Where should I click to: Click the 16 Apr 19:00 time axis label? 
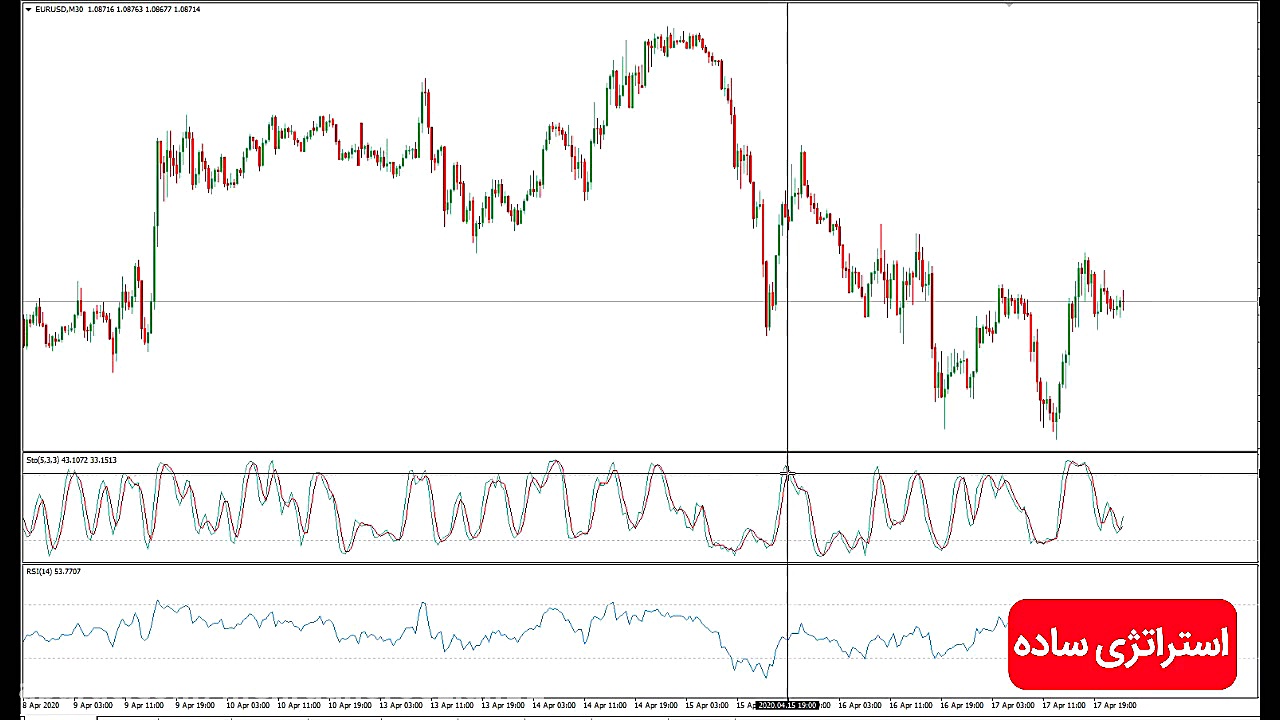pyautogui.click(x=962, y=705)
